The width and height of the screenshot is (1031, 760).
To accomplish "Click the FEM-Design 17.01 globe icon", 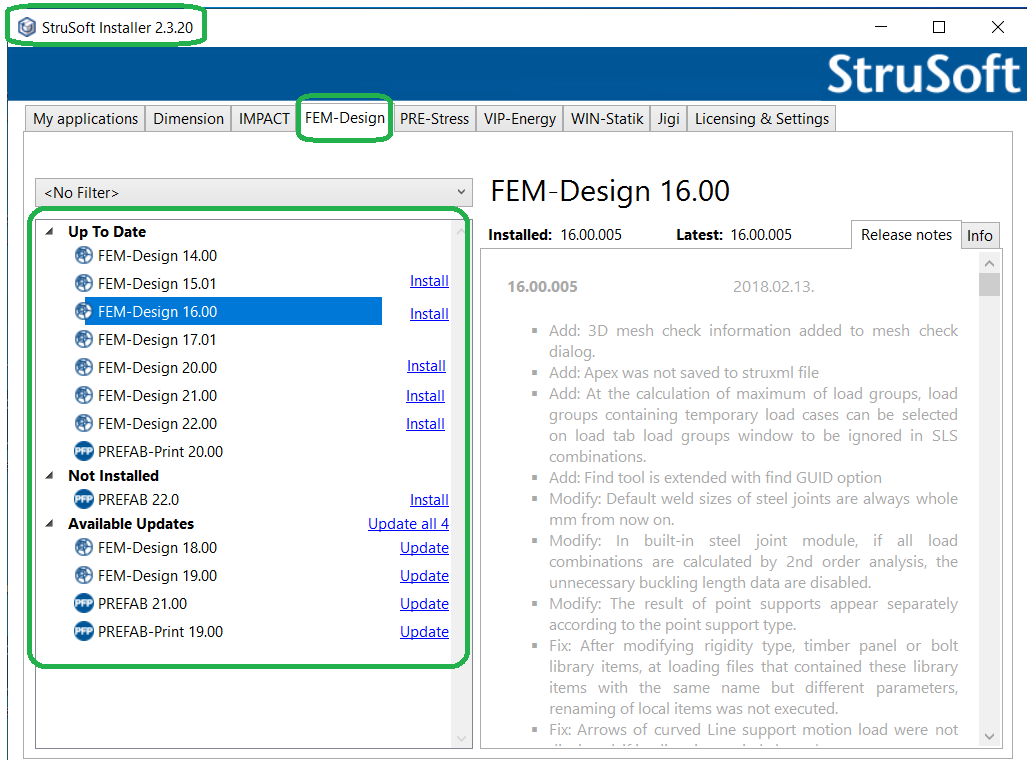I will pos(84,339).
